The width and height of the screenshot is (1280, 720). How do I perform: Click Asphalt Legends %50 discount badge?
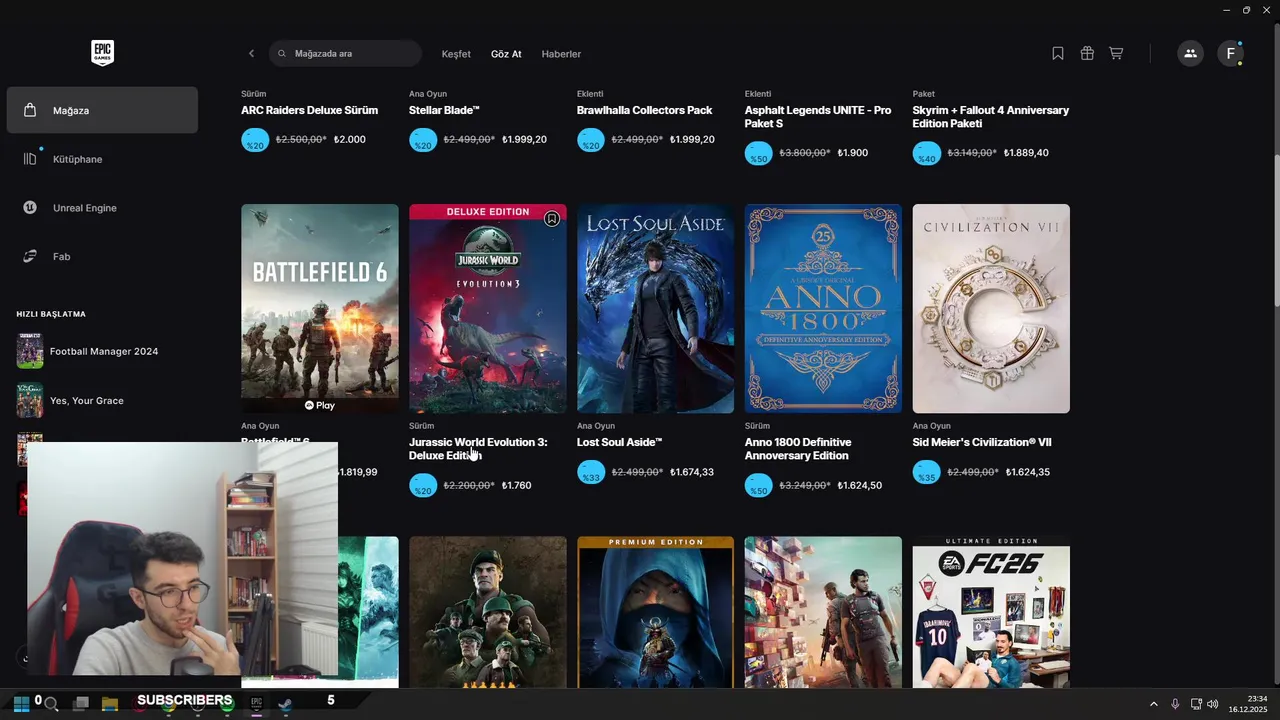(759, 154)
